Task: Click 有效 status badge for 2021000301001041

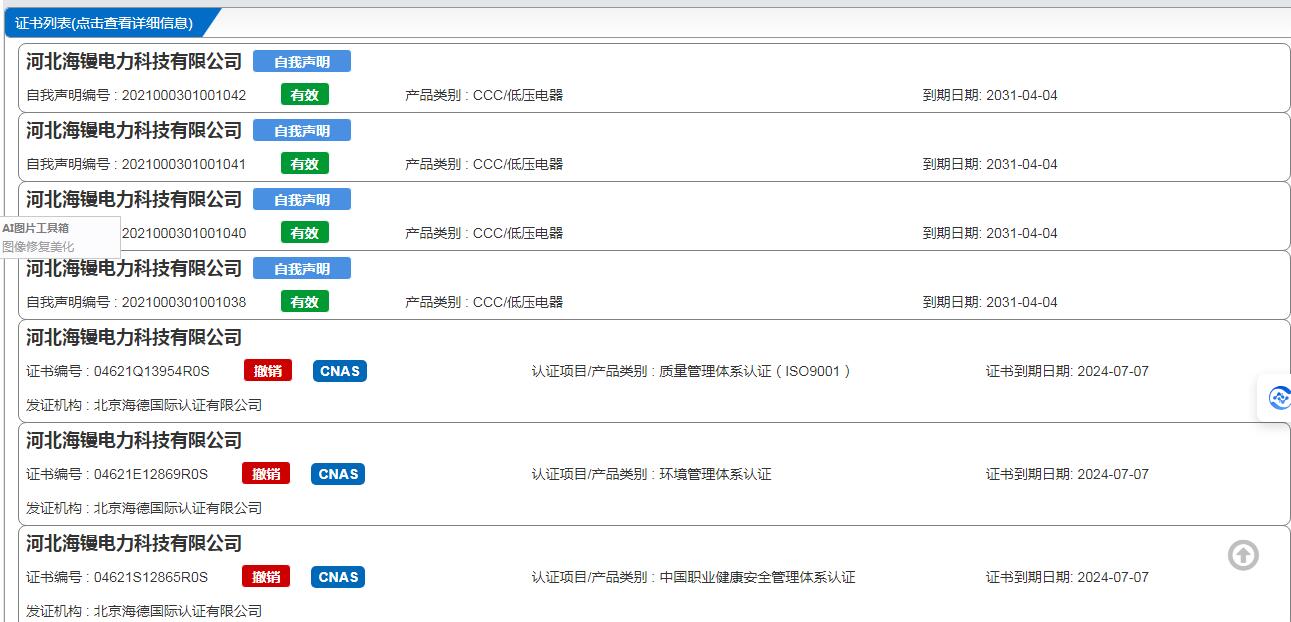Action: [304, 164]
